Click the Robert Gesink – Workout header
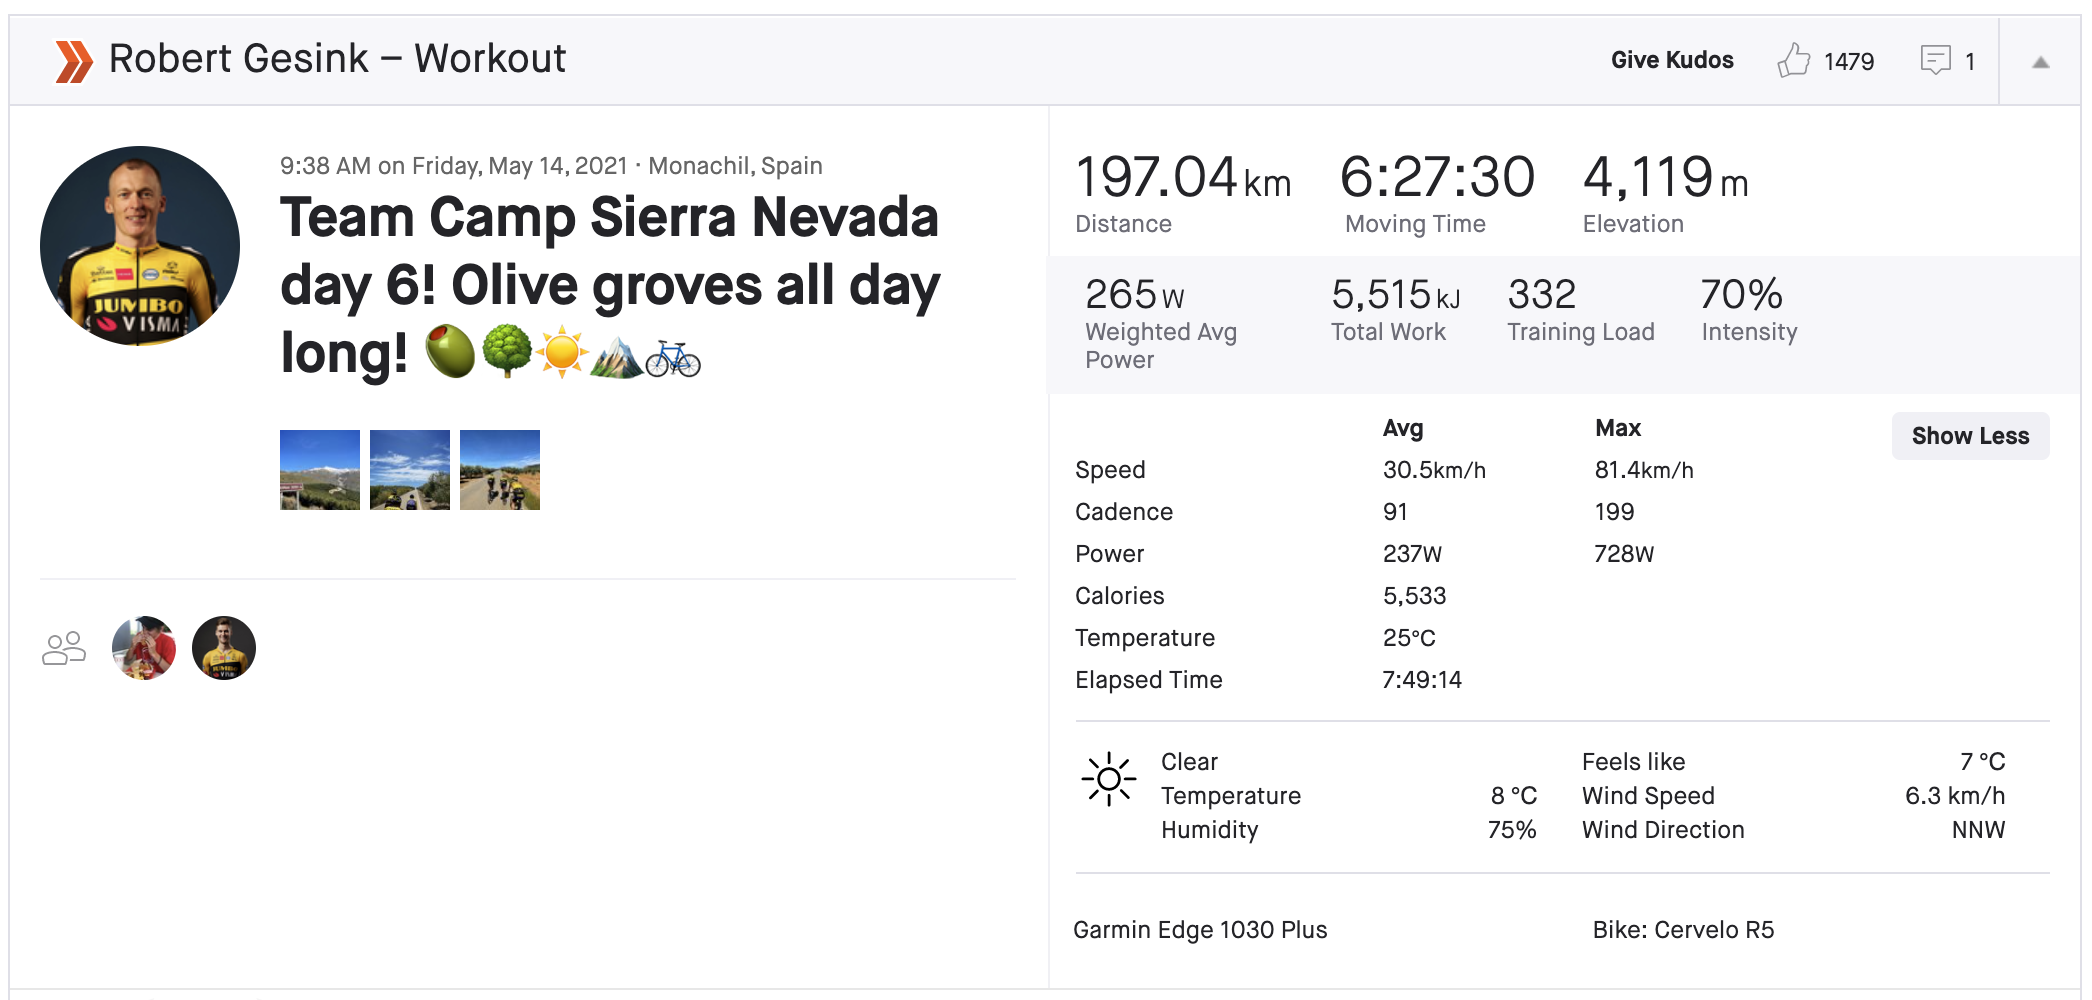 click(x=337, y=59)
